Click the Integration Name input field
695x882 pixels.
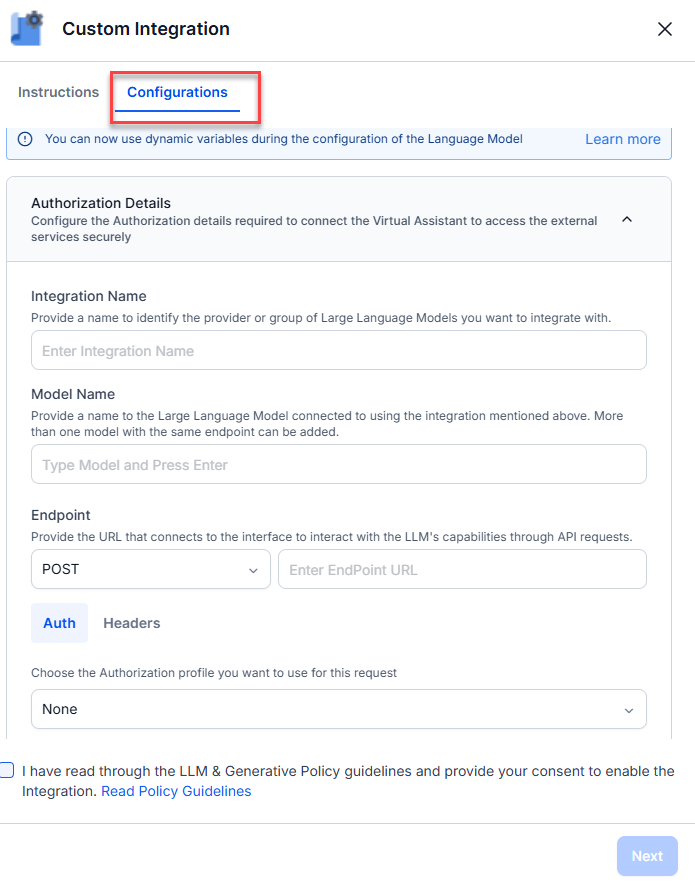pyautogui.click(x=338, y=351)
